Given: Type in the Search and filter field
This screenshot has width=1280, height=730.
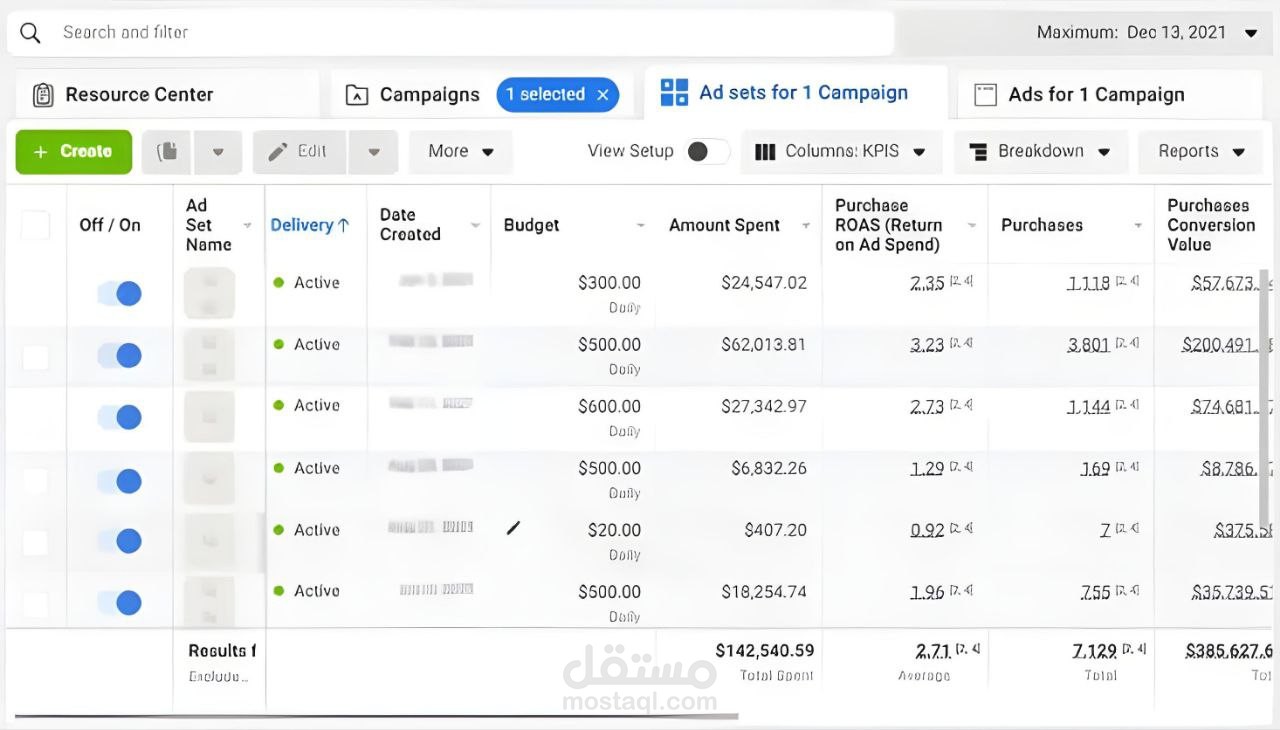Looking at the screenshot, I should 470,33.
